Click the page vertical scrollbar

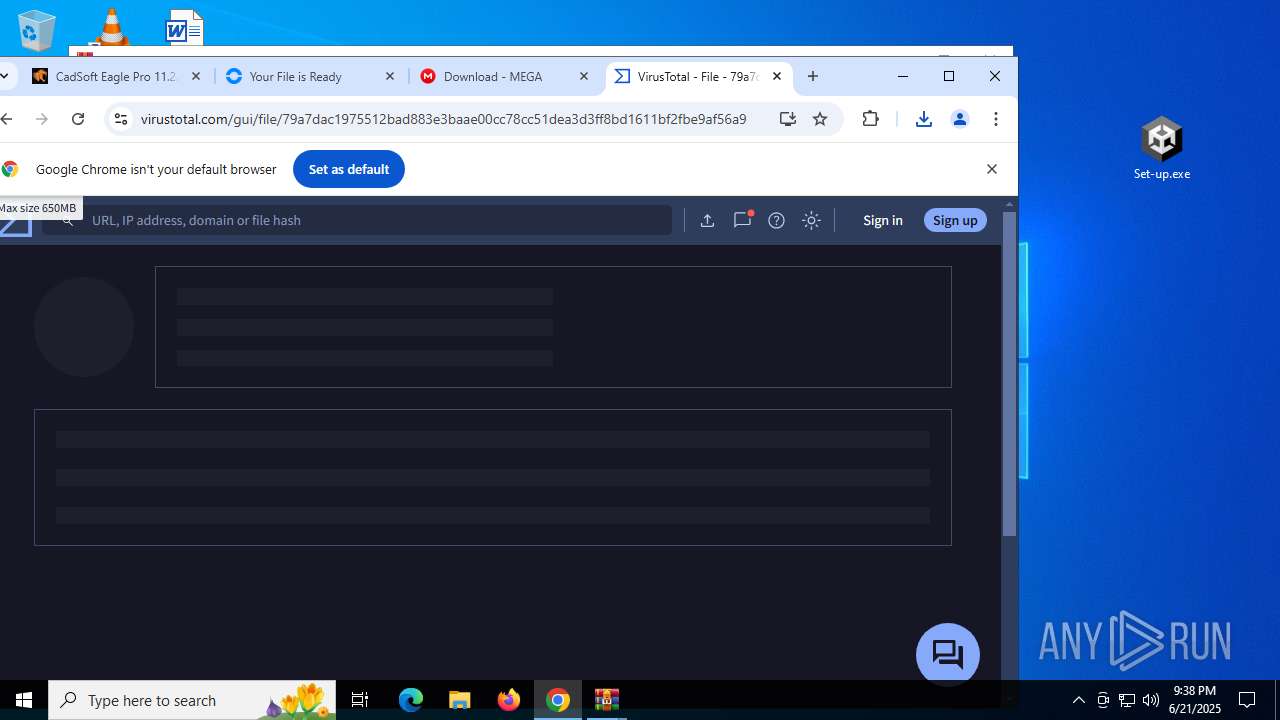1009,373
